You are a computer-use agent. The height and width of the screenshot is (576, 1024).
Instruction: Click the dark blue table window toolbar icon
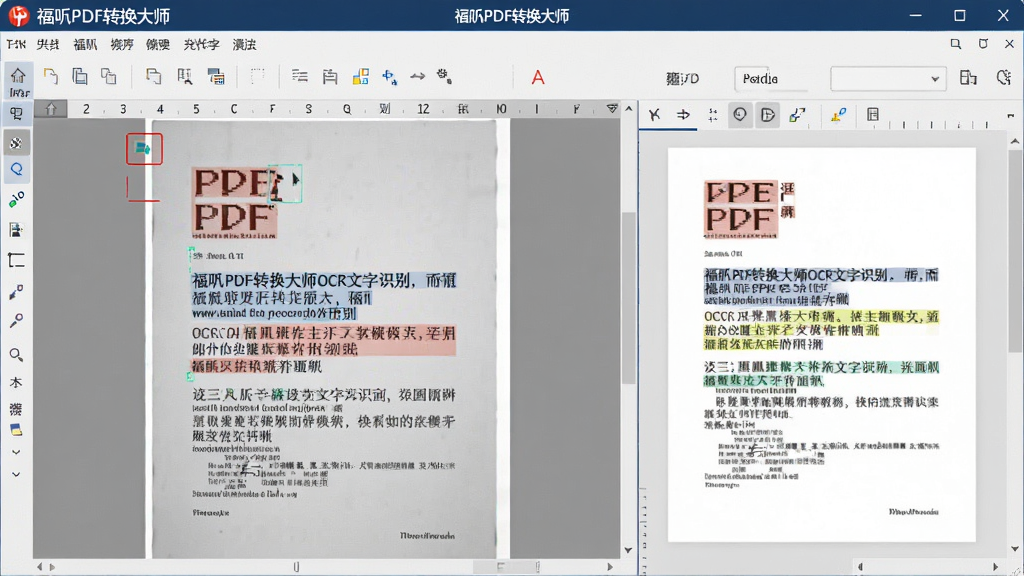point(216,76)
